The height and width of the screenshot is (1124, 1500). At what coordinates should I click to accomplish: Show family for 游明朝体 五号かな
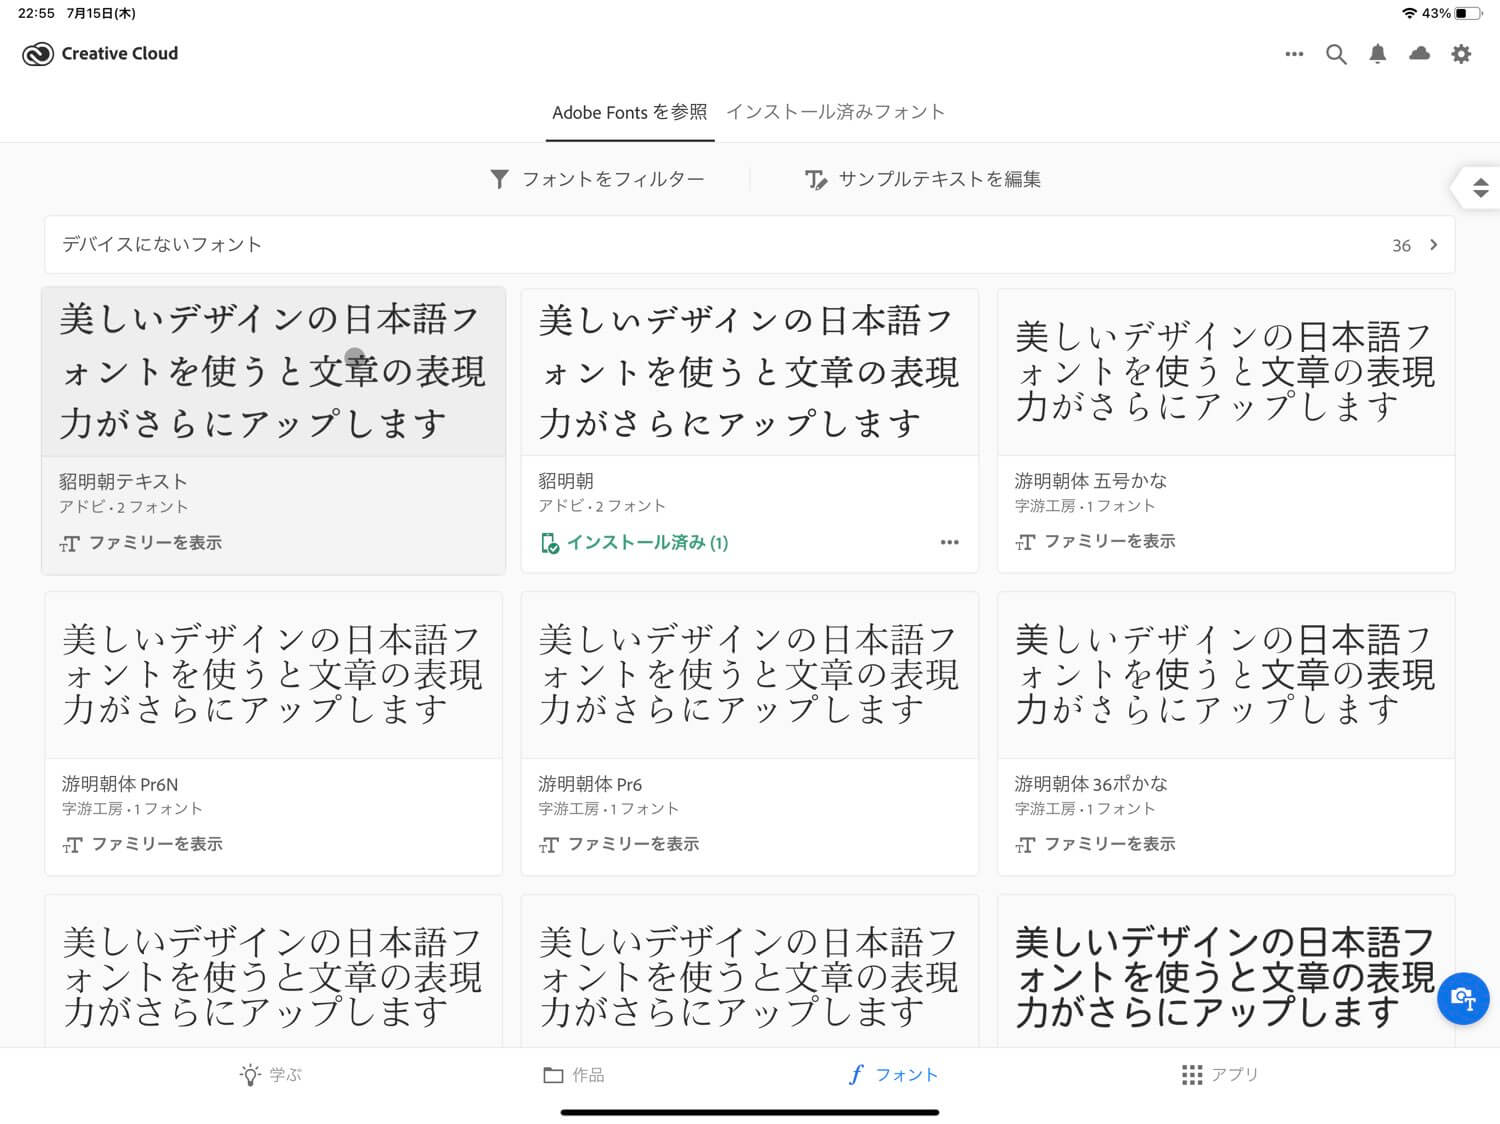pyautogui.click(x=1095, y=541)
